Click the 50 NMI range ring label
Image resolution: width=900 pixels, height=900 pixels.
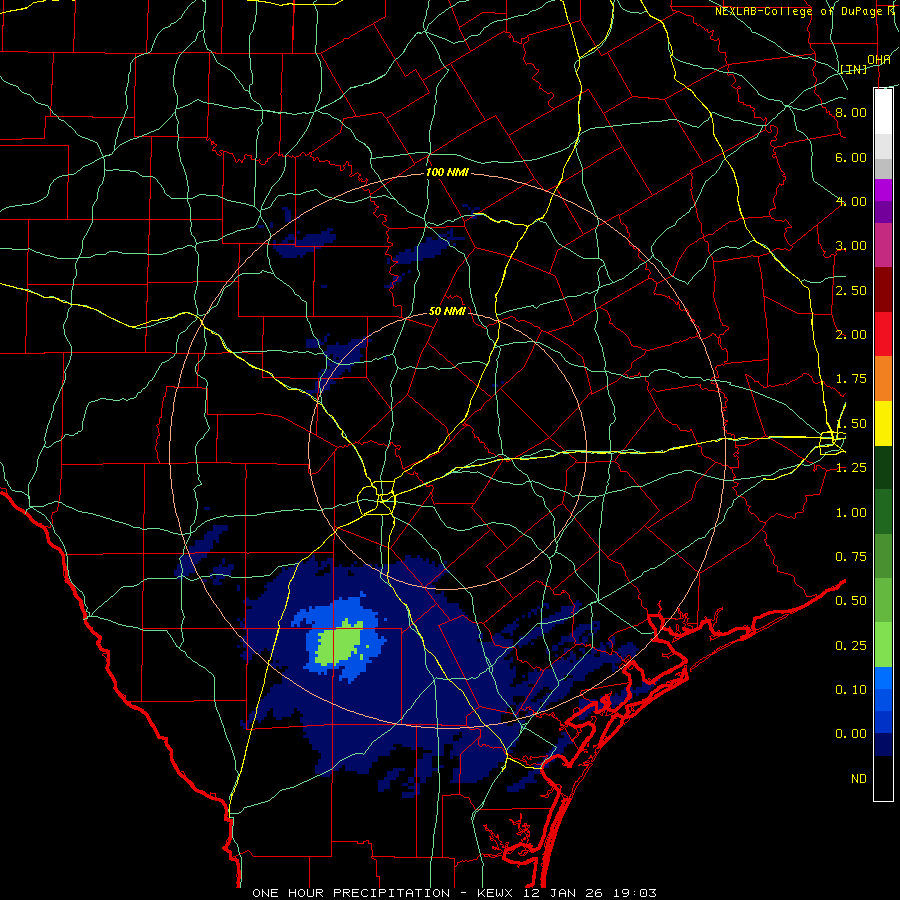pyautogui.click(x=447, y=312)
